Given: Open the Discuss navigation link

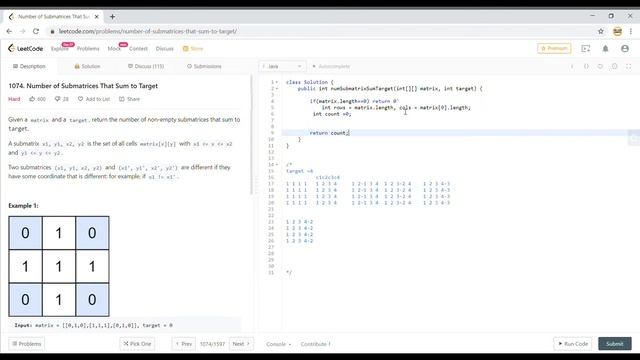Looking at the screenshot, I should [x=164, y=49].
